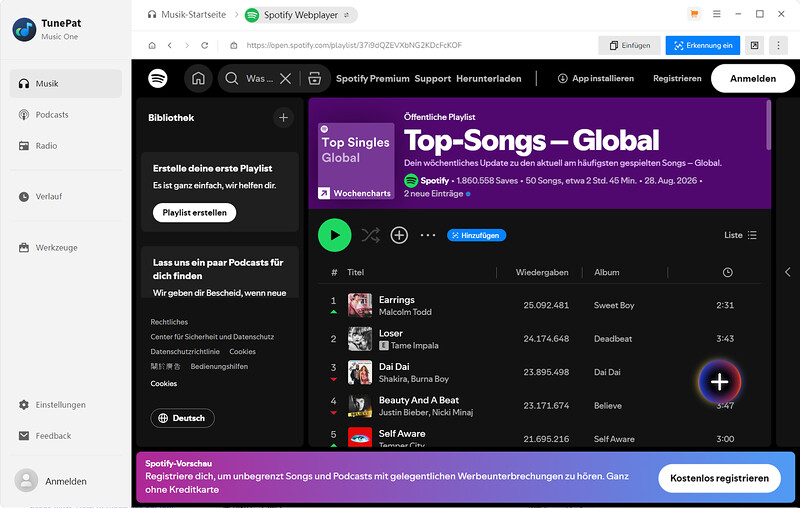This screenshot has height=508, width=800.
Task: Open Spotify Premium link
Action: 372,79
